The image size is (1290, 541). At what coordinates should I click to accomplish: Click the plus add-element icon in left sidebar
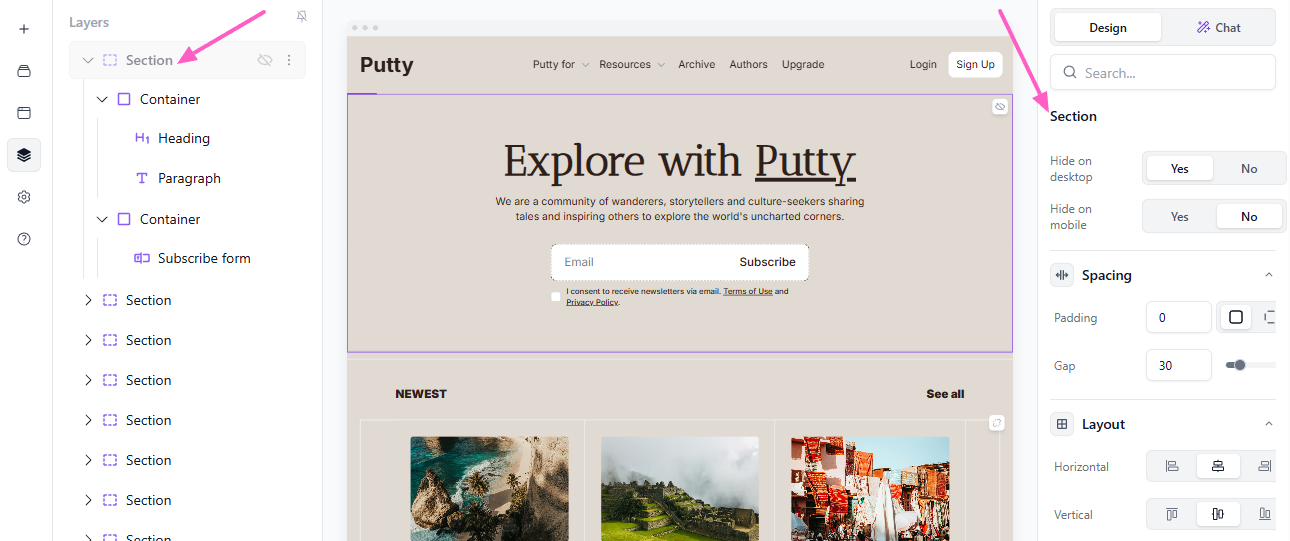tap(24, 29)
